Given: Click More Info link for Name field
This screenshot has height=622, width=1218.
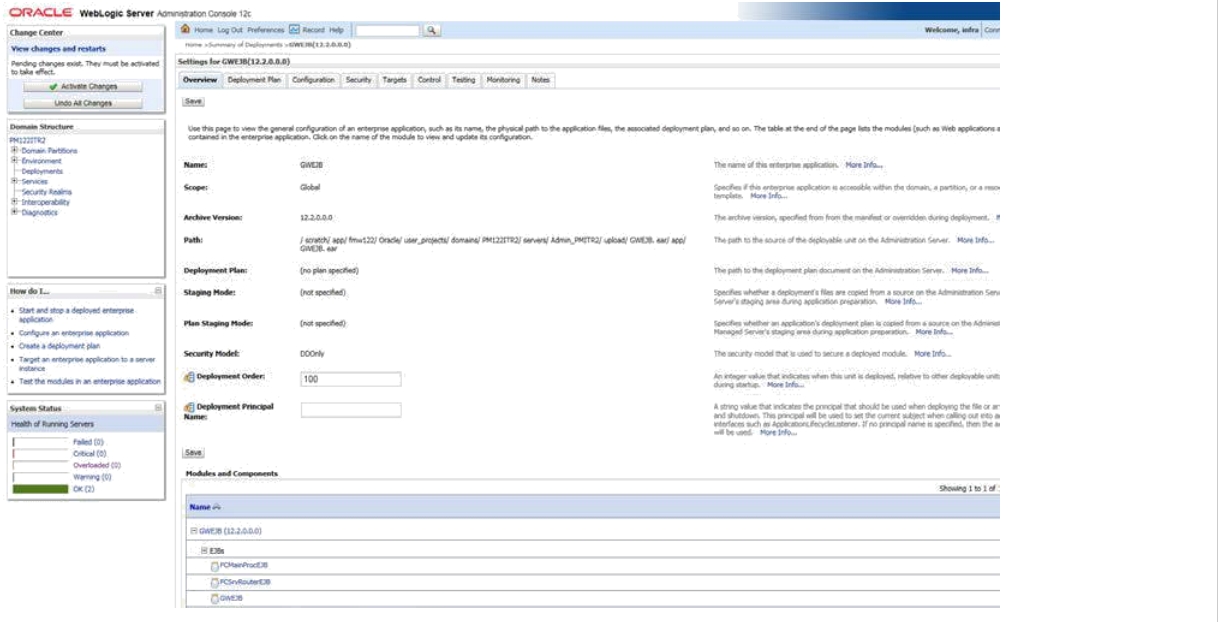Looking at the screenshot, I should pyautogui.click(x=864, y=165).
